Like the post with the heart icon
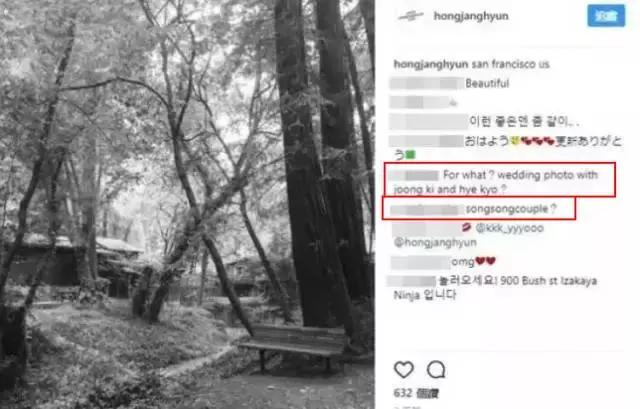This screenshot has width=640, height=409. pyautogui.click(x=404, y=370)
